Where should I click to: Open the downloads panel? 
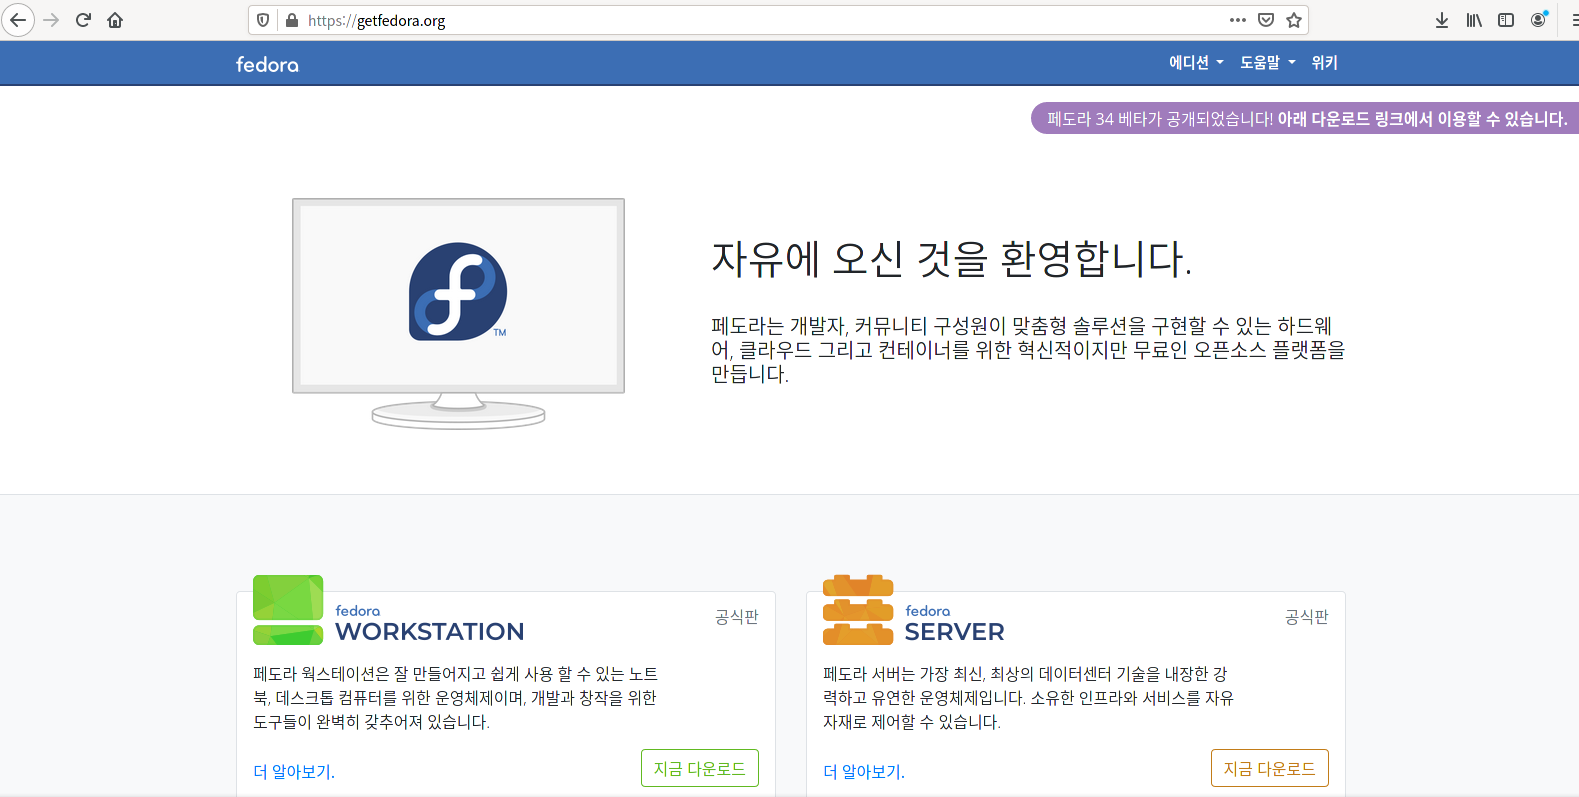(1442, 20)
